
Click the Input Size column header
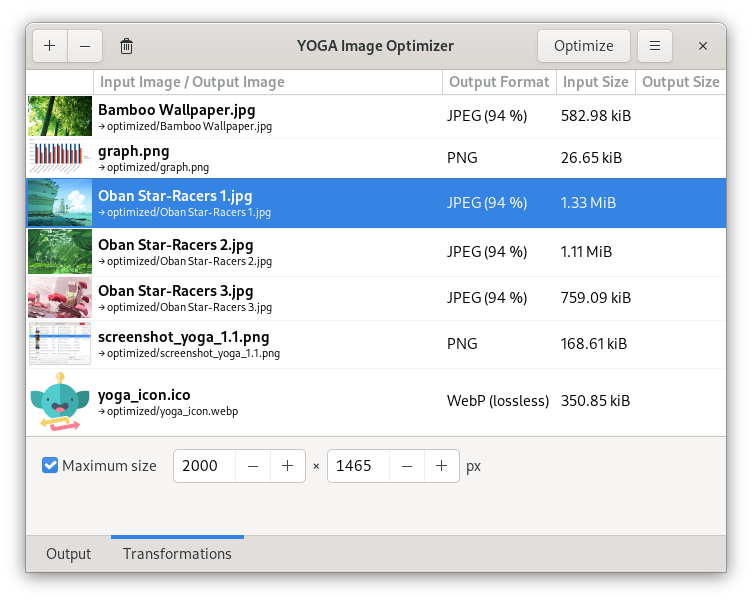pos(595,82)
